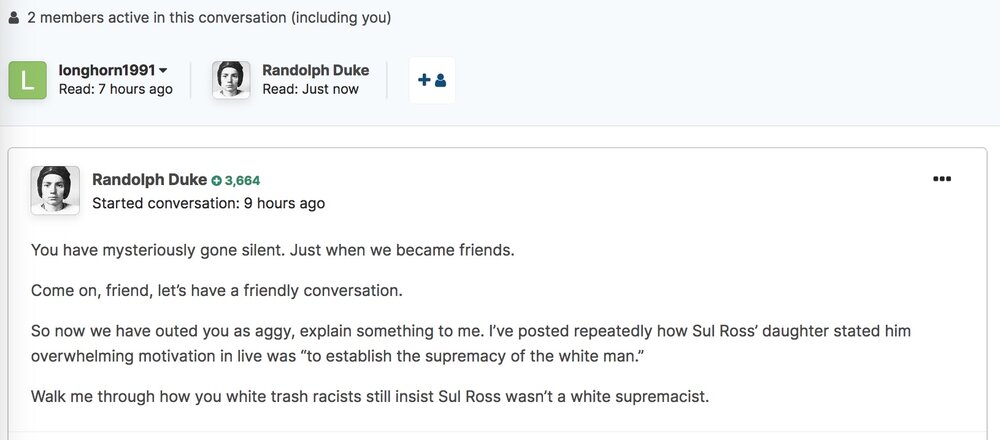Open the add member button
The height and width of the screenshot is (440, 1000).
(x=432, y=80)
